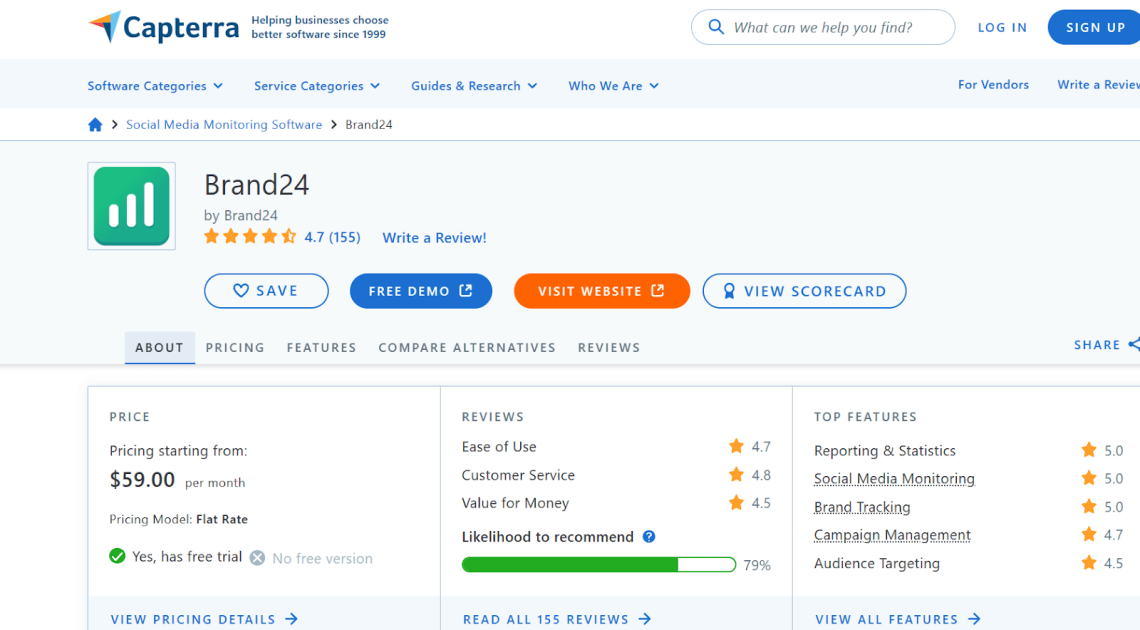
Task: Expand the Who We Are menu
Action: tap(613, 86)
